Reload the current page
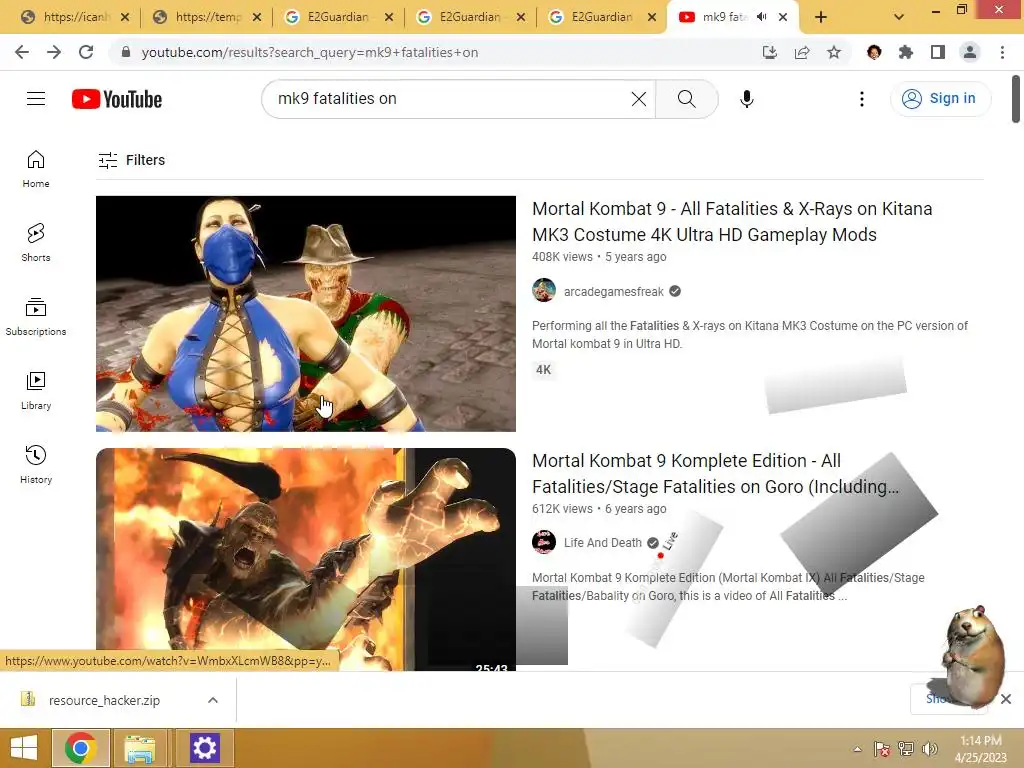Viewport: 1024px width, 768px height. 86,52
